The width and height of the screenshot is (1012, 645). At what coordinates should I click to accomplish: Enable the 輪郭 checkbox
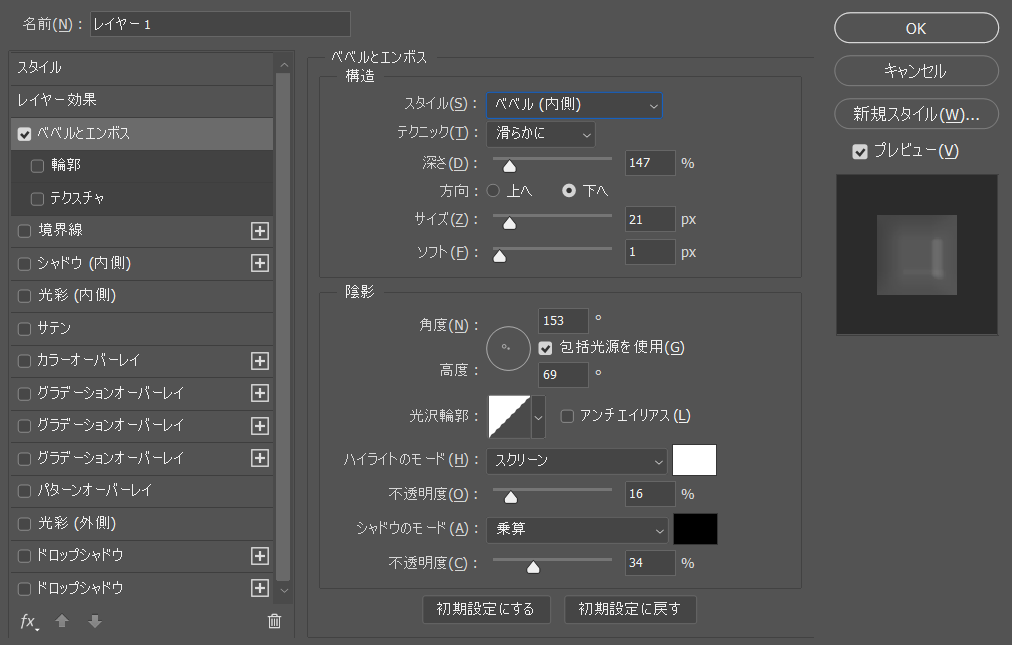38,166
